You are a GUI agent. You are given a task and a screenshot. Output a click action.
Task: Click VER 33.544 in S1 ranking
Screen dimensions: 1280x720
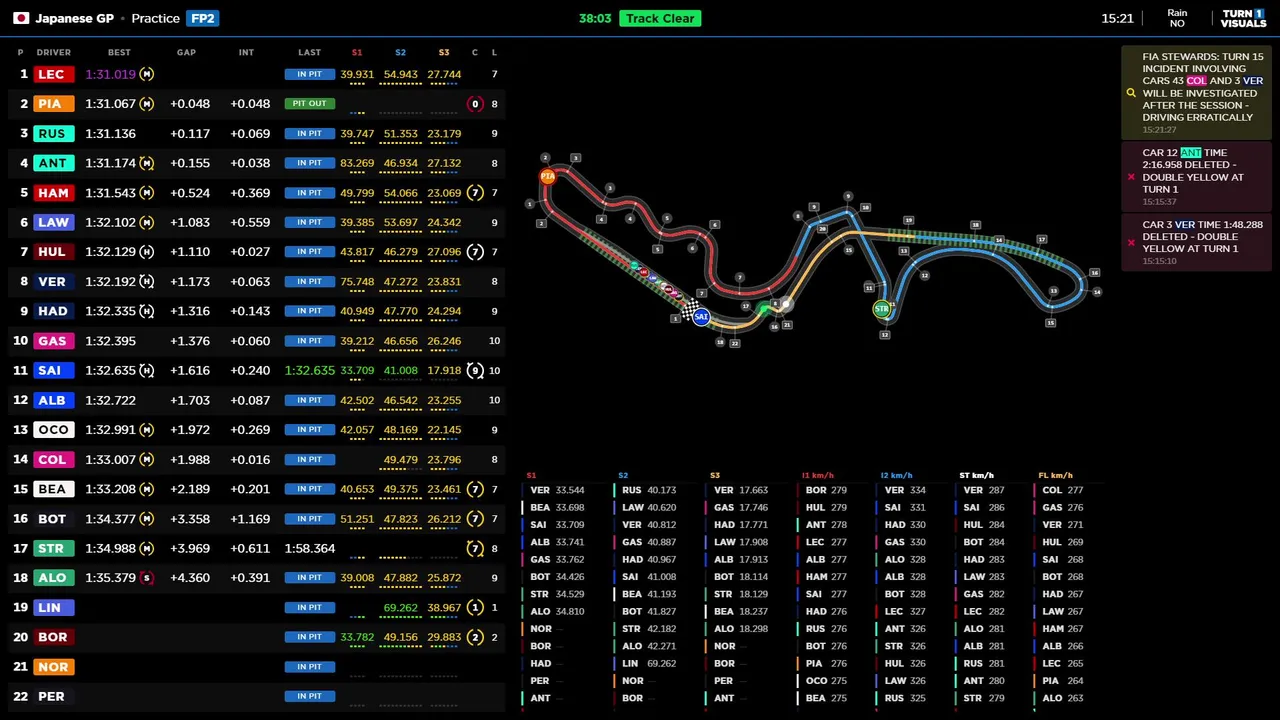[556, 490]
